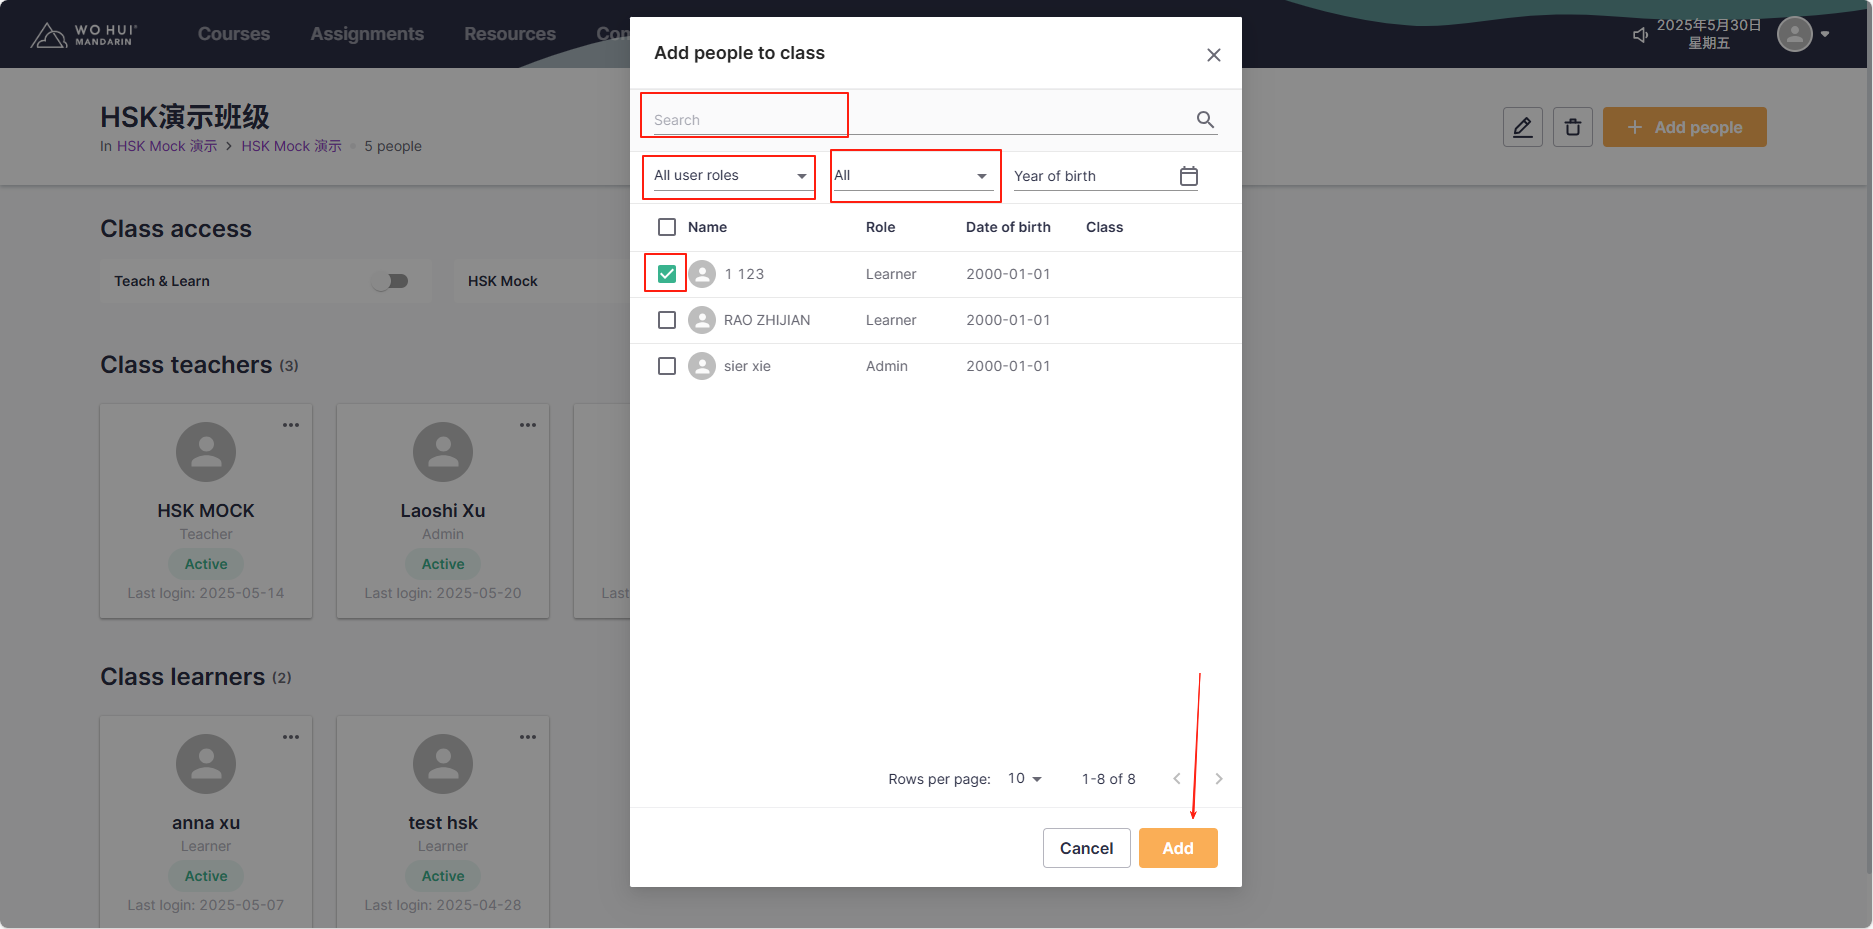Open more options for HSK MOCK teacher card
Viewport: 1873px width, 929px height.
290,425
